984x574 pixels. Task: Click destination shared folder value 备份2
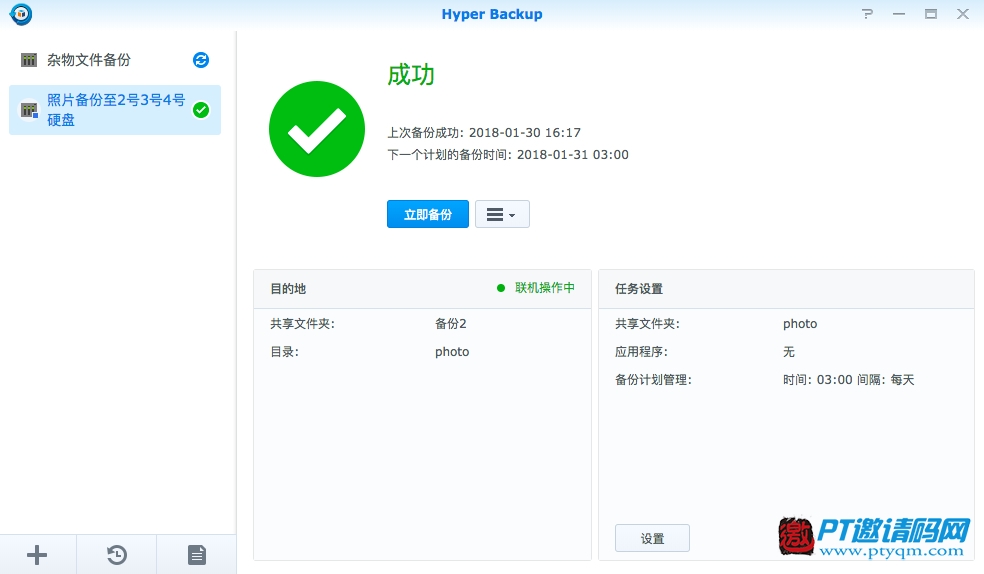pos(451,324)
